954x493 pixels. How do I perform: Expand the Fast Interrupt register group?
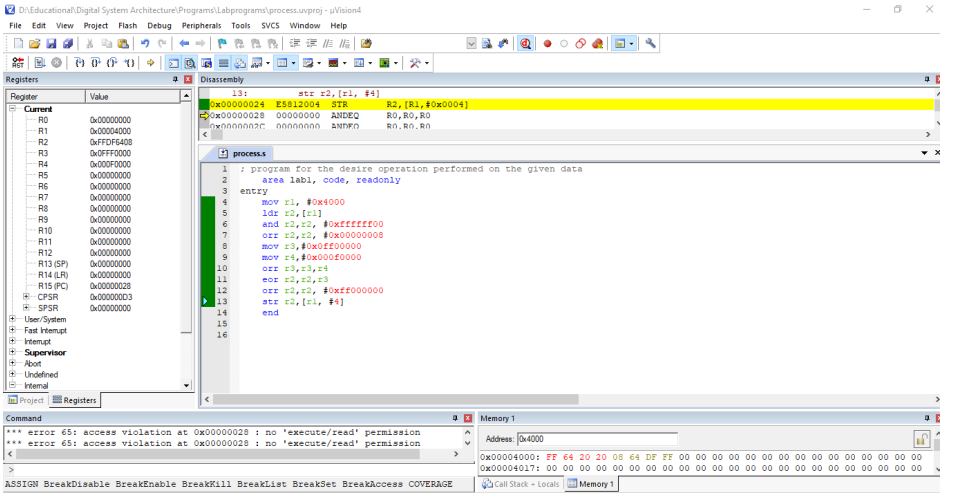pos(12,330)
